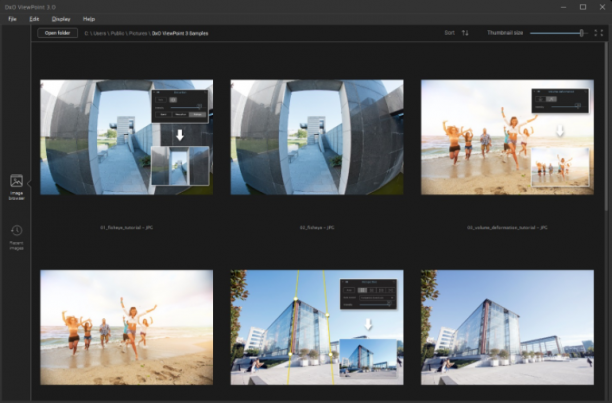Click the 01_fisheye_tutorial file name
This screenshot has width=612, height=403.
pyautogui.click(x=126, y=227)
